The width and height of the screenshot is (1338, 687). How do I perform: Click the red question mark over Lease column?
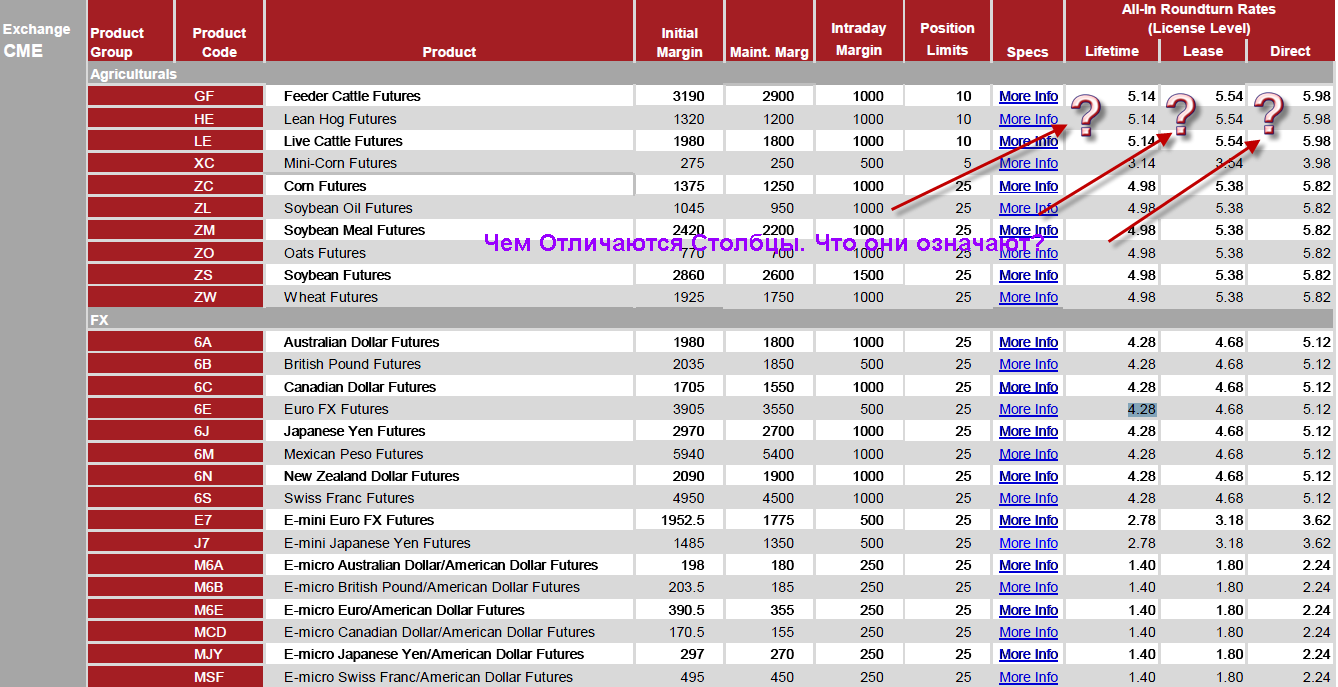click(1181, 115)
